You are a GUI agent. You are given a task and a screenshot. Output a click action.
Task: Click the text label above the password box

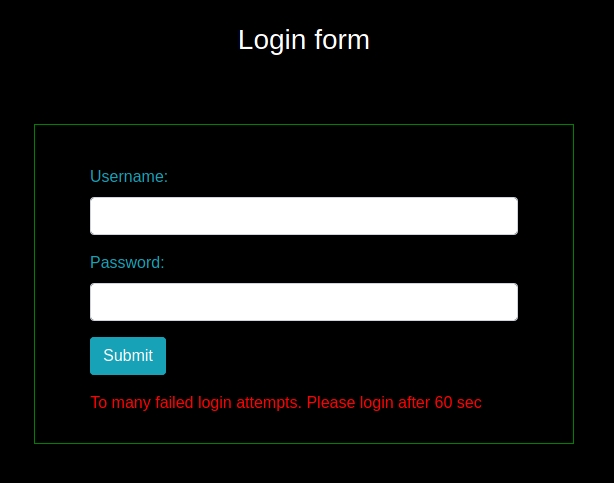[x=127, y=262]
